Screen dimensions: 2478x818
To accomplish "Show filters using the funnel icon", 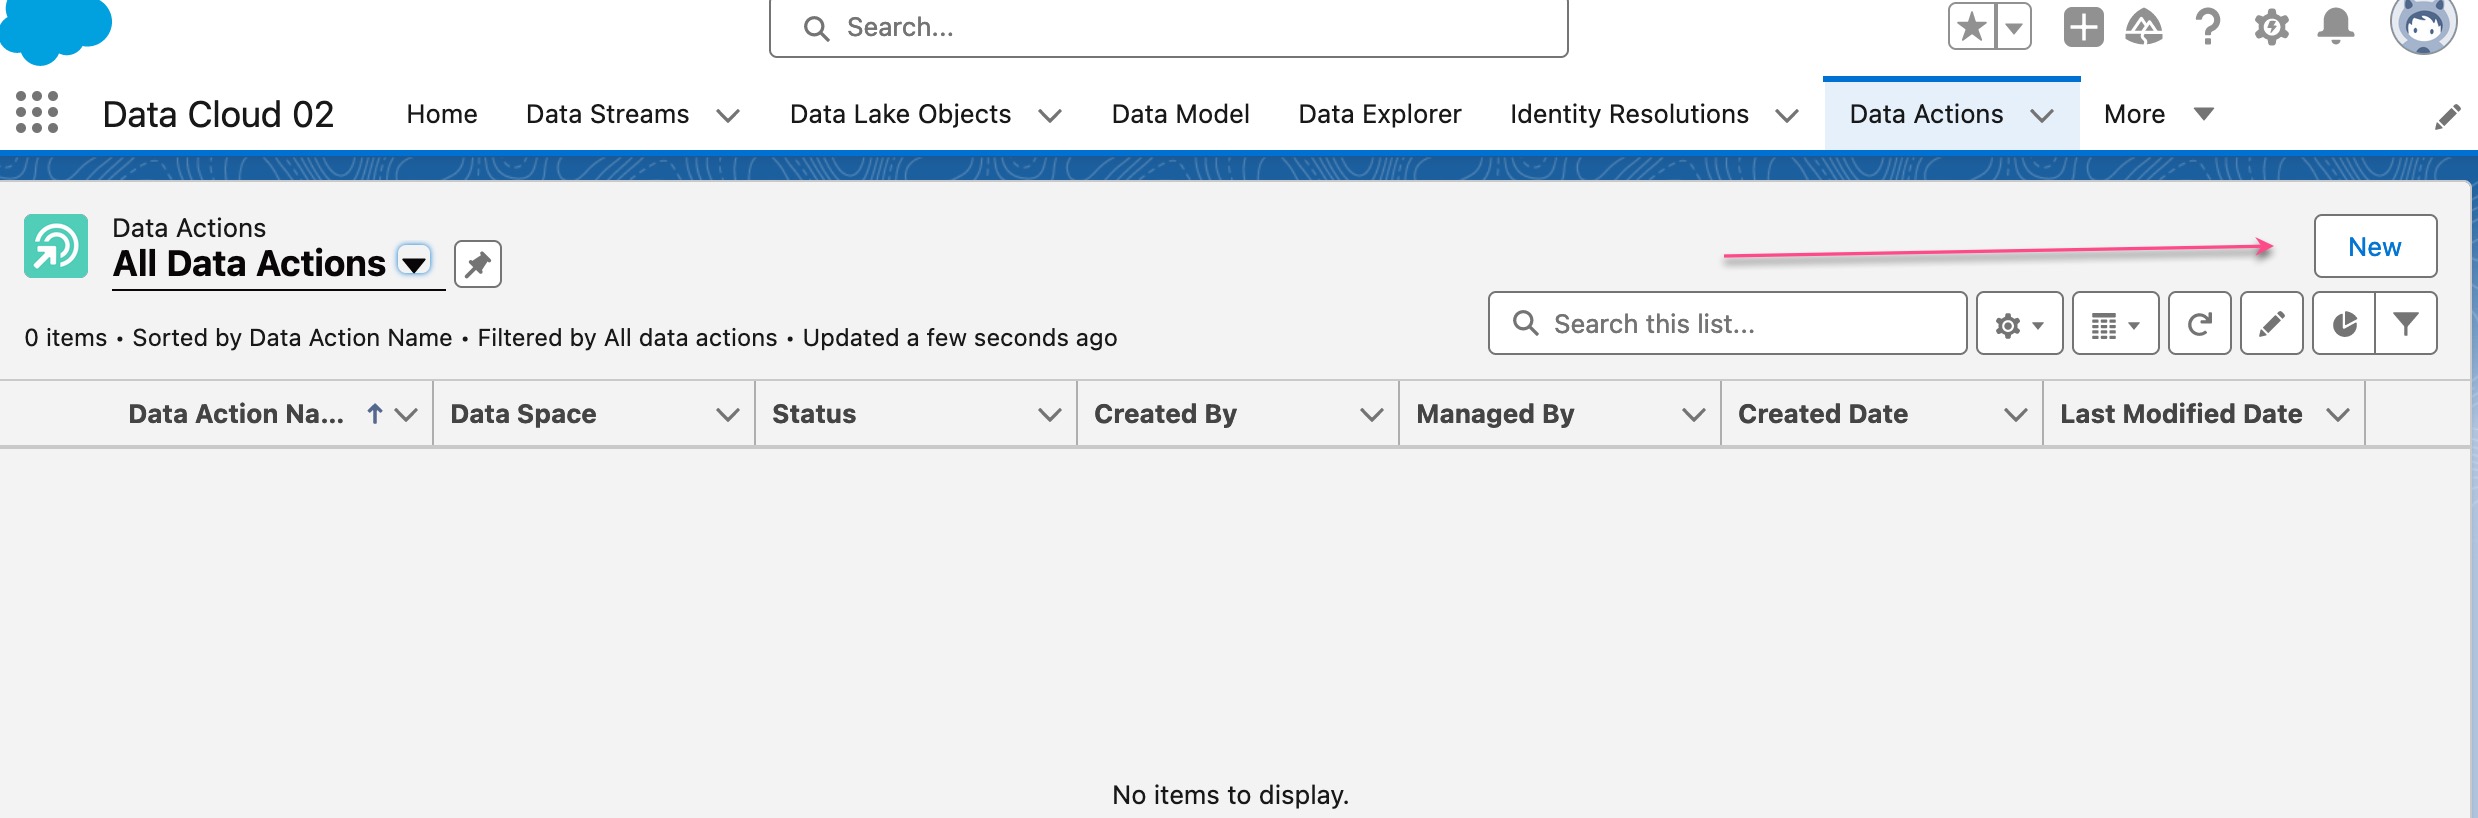I will pos(2406,324).
